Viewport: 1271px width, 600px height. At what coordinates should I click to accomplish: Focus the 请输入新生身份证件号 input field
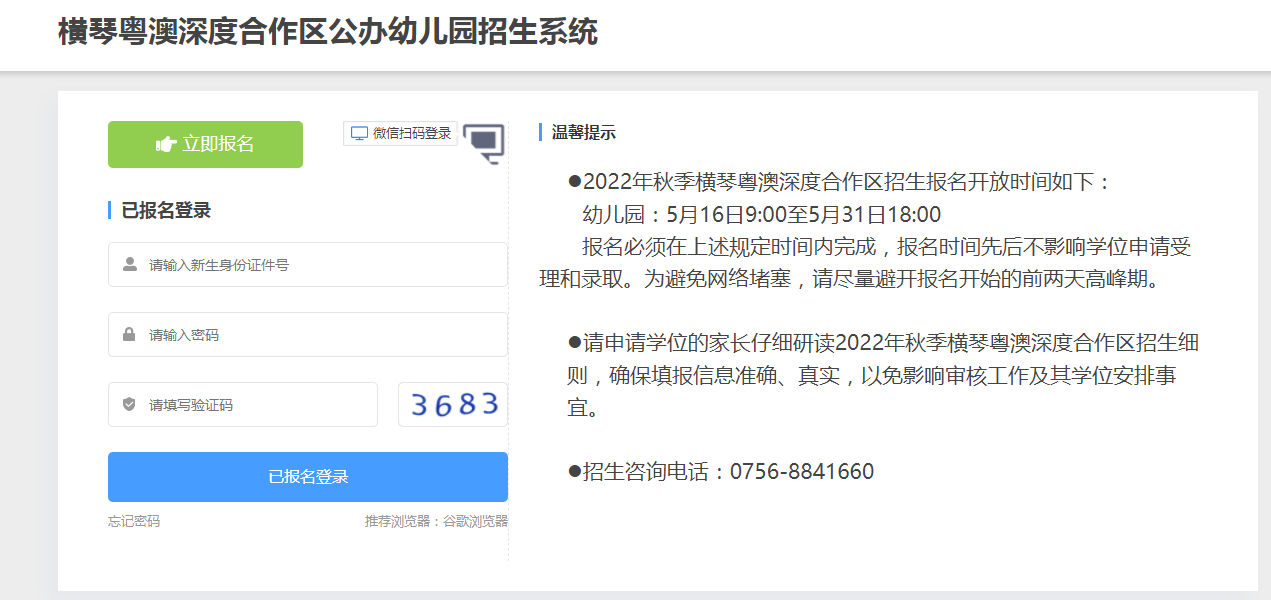click(x=308, y=265)
